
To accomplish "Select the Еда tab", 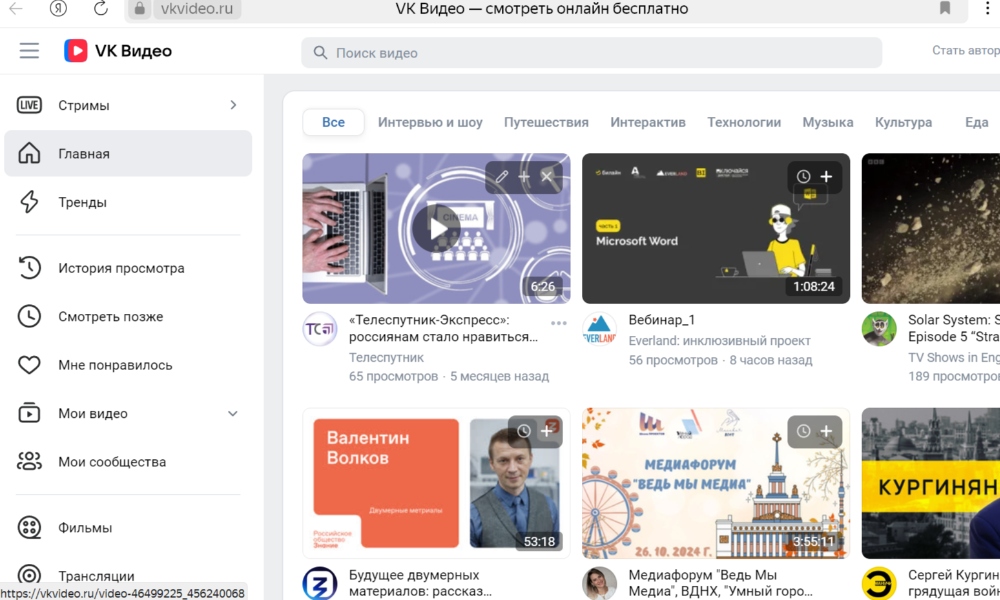I will point(976,122).
